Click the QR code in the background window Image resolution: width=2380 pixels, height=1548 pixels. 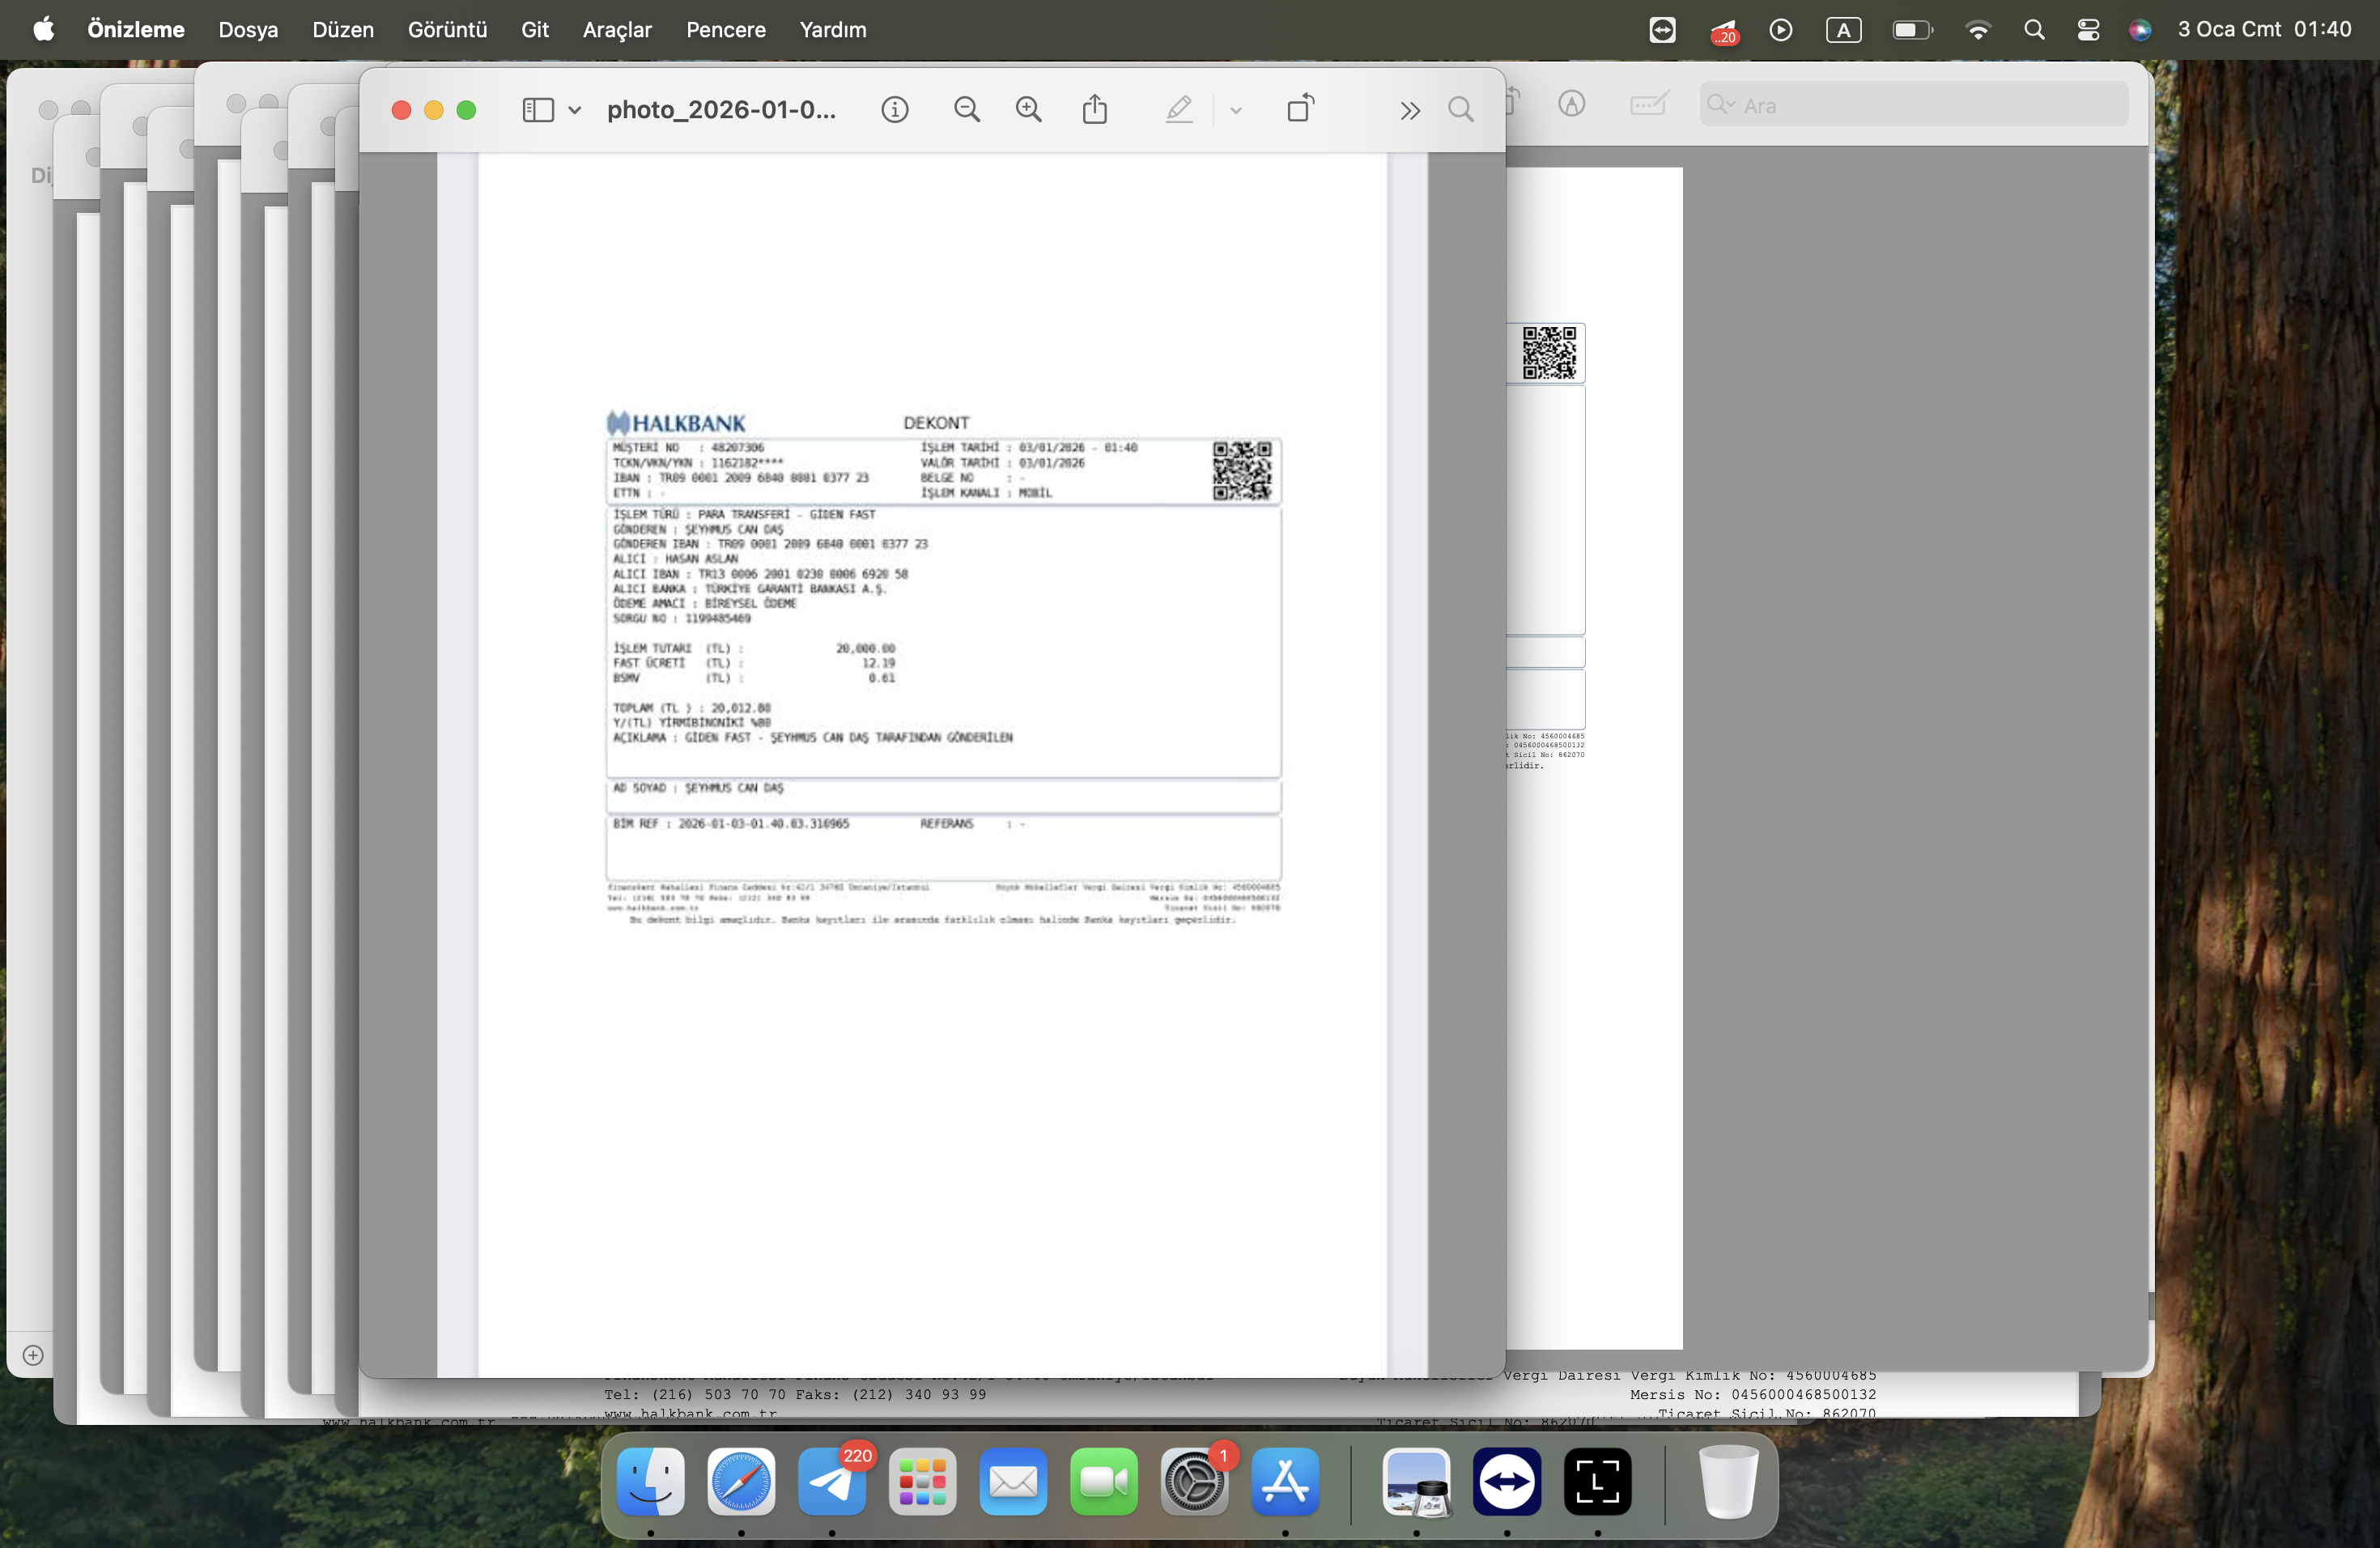[1549, 353]
